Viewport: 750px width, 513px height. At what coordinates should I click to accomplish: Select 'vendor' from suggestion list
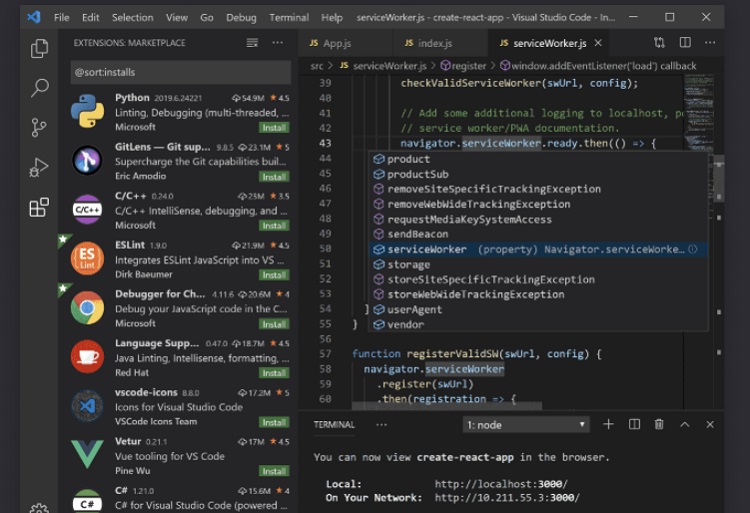tap(538, 325)
